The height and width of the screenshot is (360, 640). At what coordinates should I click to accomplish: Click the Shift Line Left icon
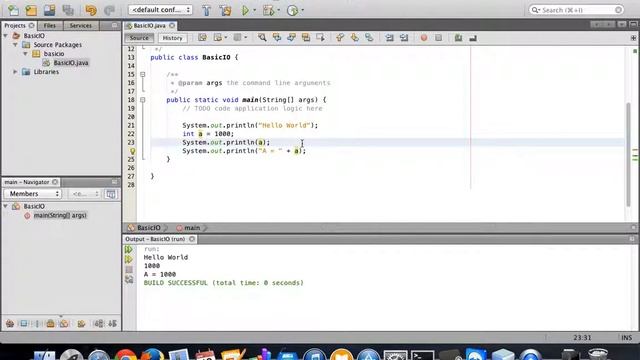[389, 38]
